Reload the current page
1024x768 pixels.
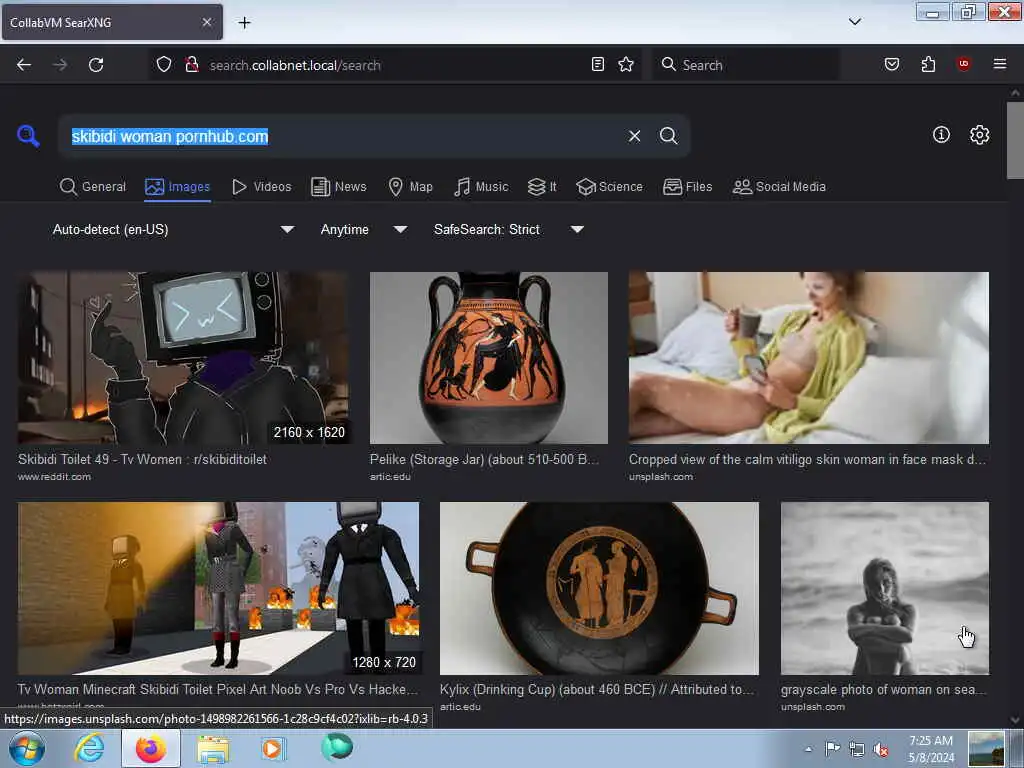click(96, 65)
